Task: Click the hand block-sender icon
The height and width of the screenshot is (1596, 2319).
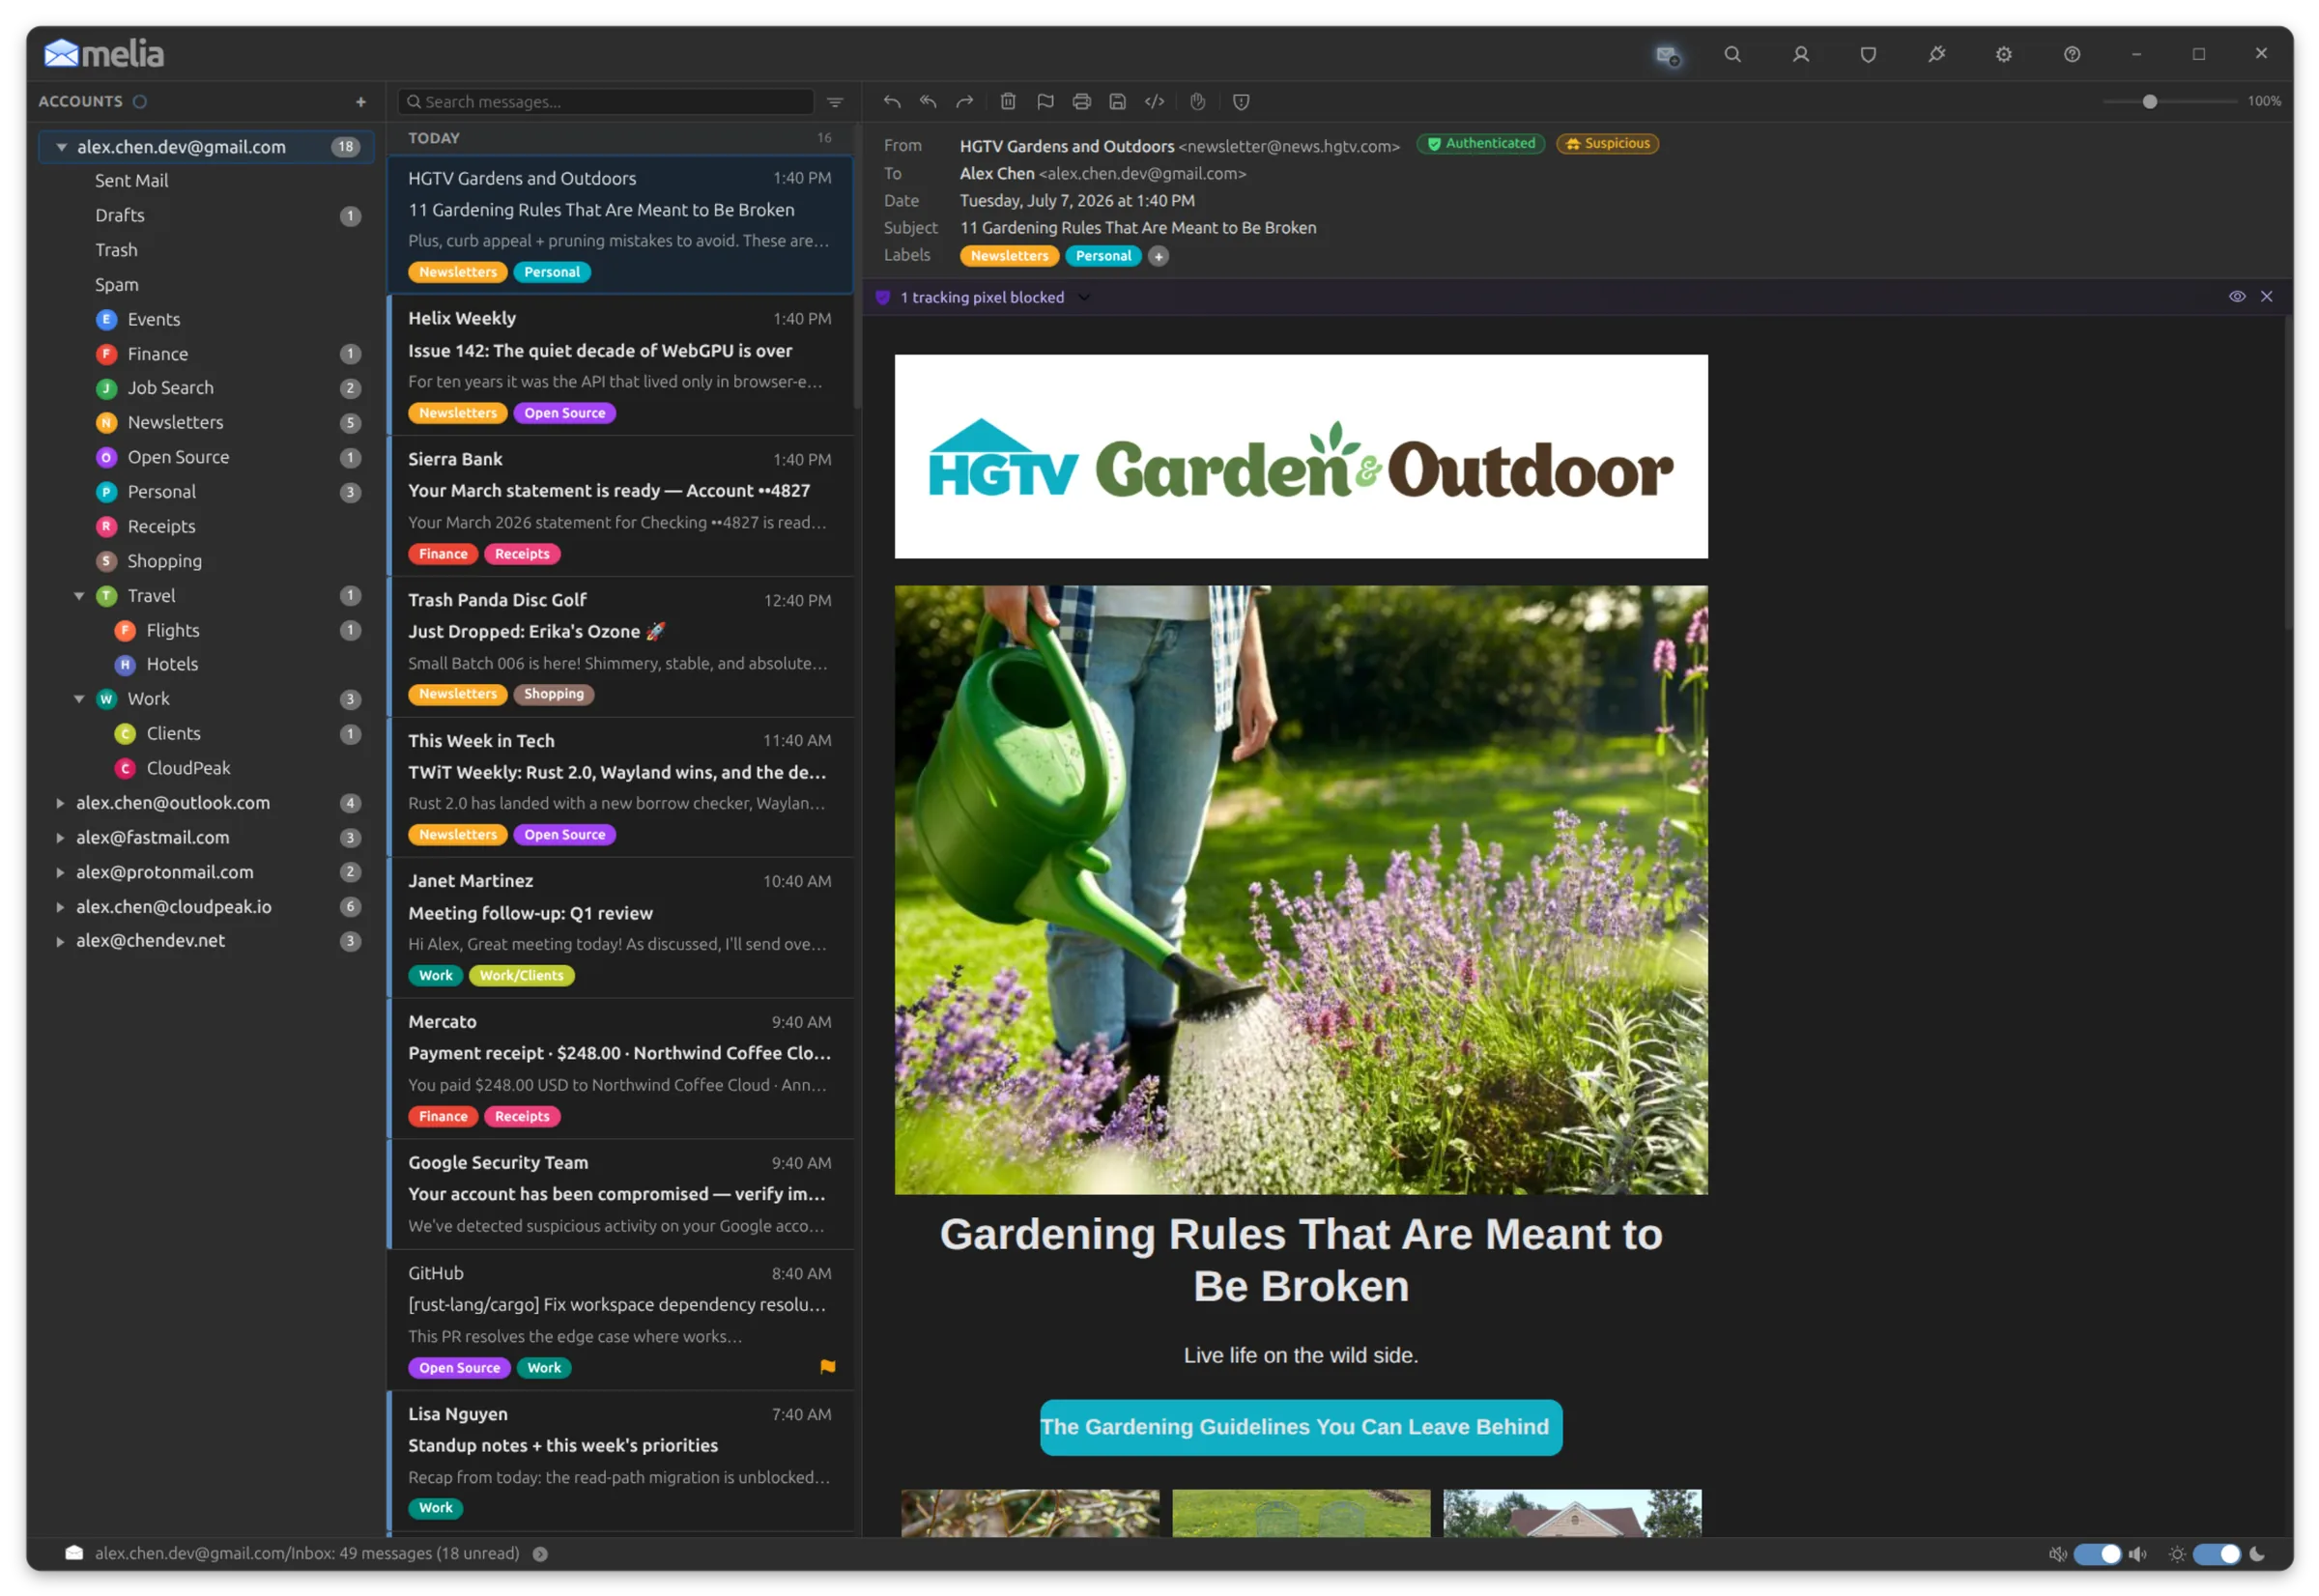Action: 1198,101
